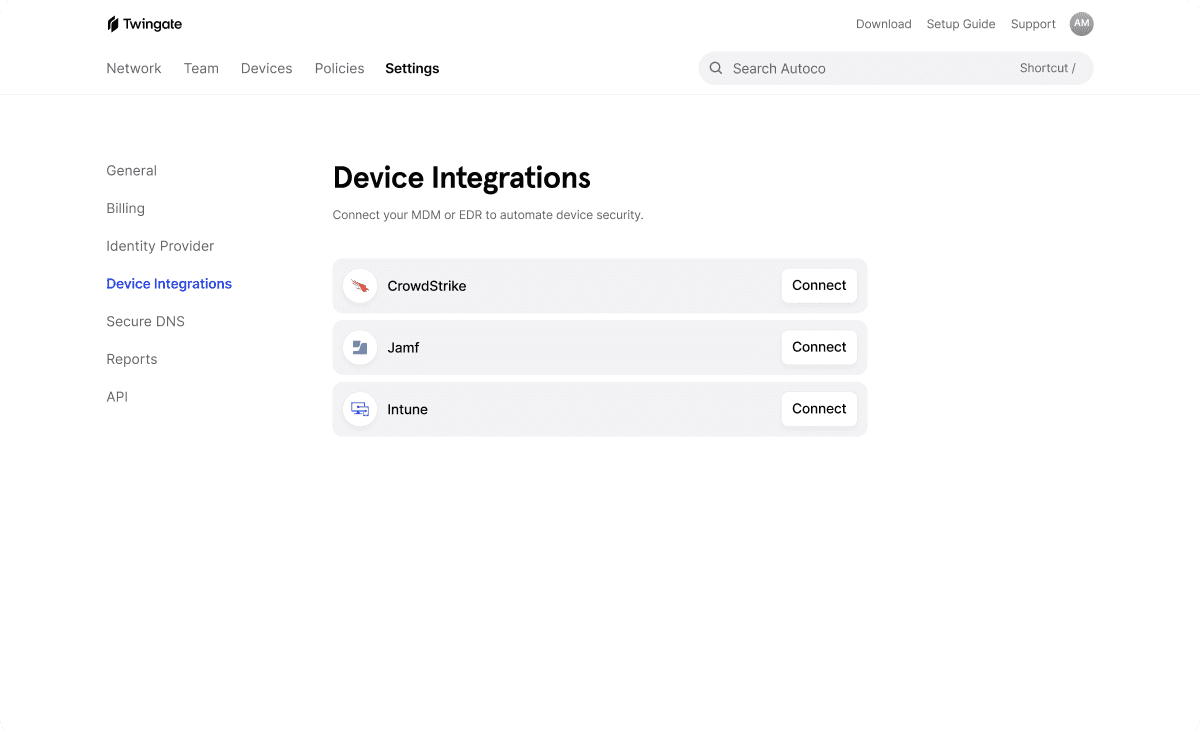Click the Device Integrations heading
The width and height of the screenshot is (1200, 735).
(462, 178)
